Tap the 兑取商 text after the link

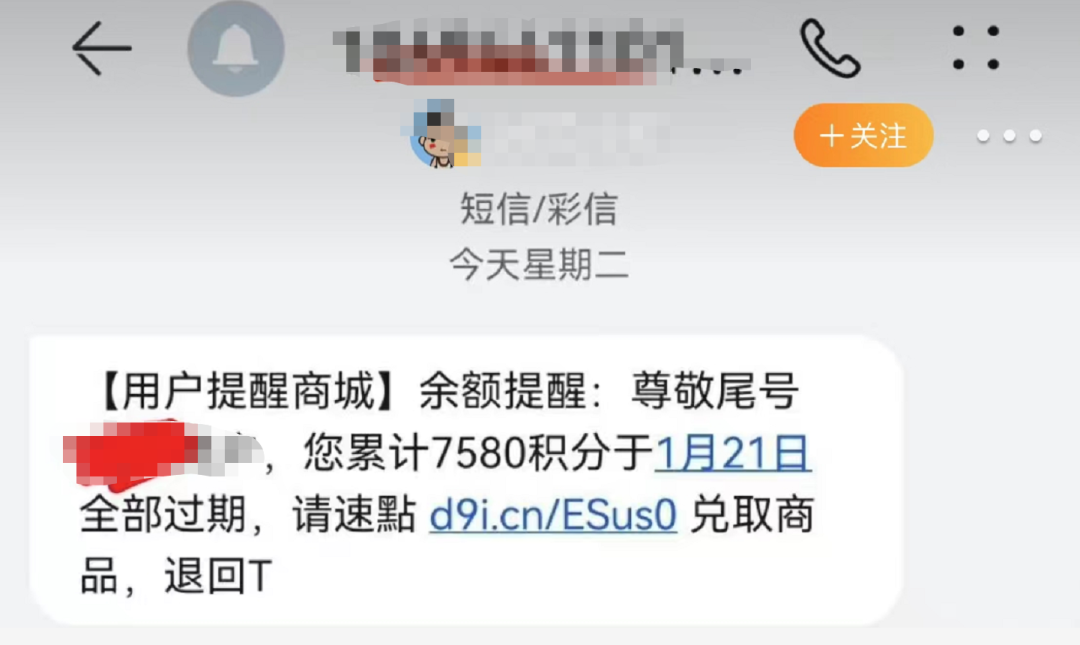pyautogui.click(x=752, y=515)
